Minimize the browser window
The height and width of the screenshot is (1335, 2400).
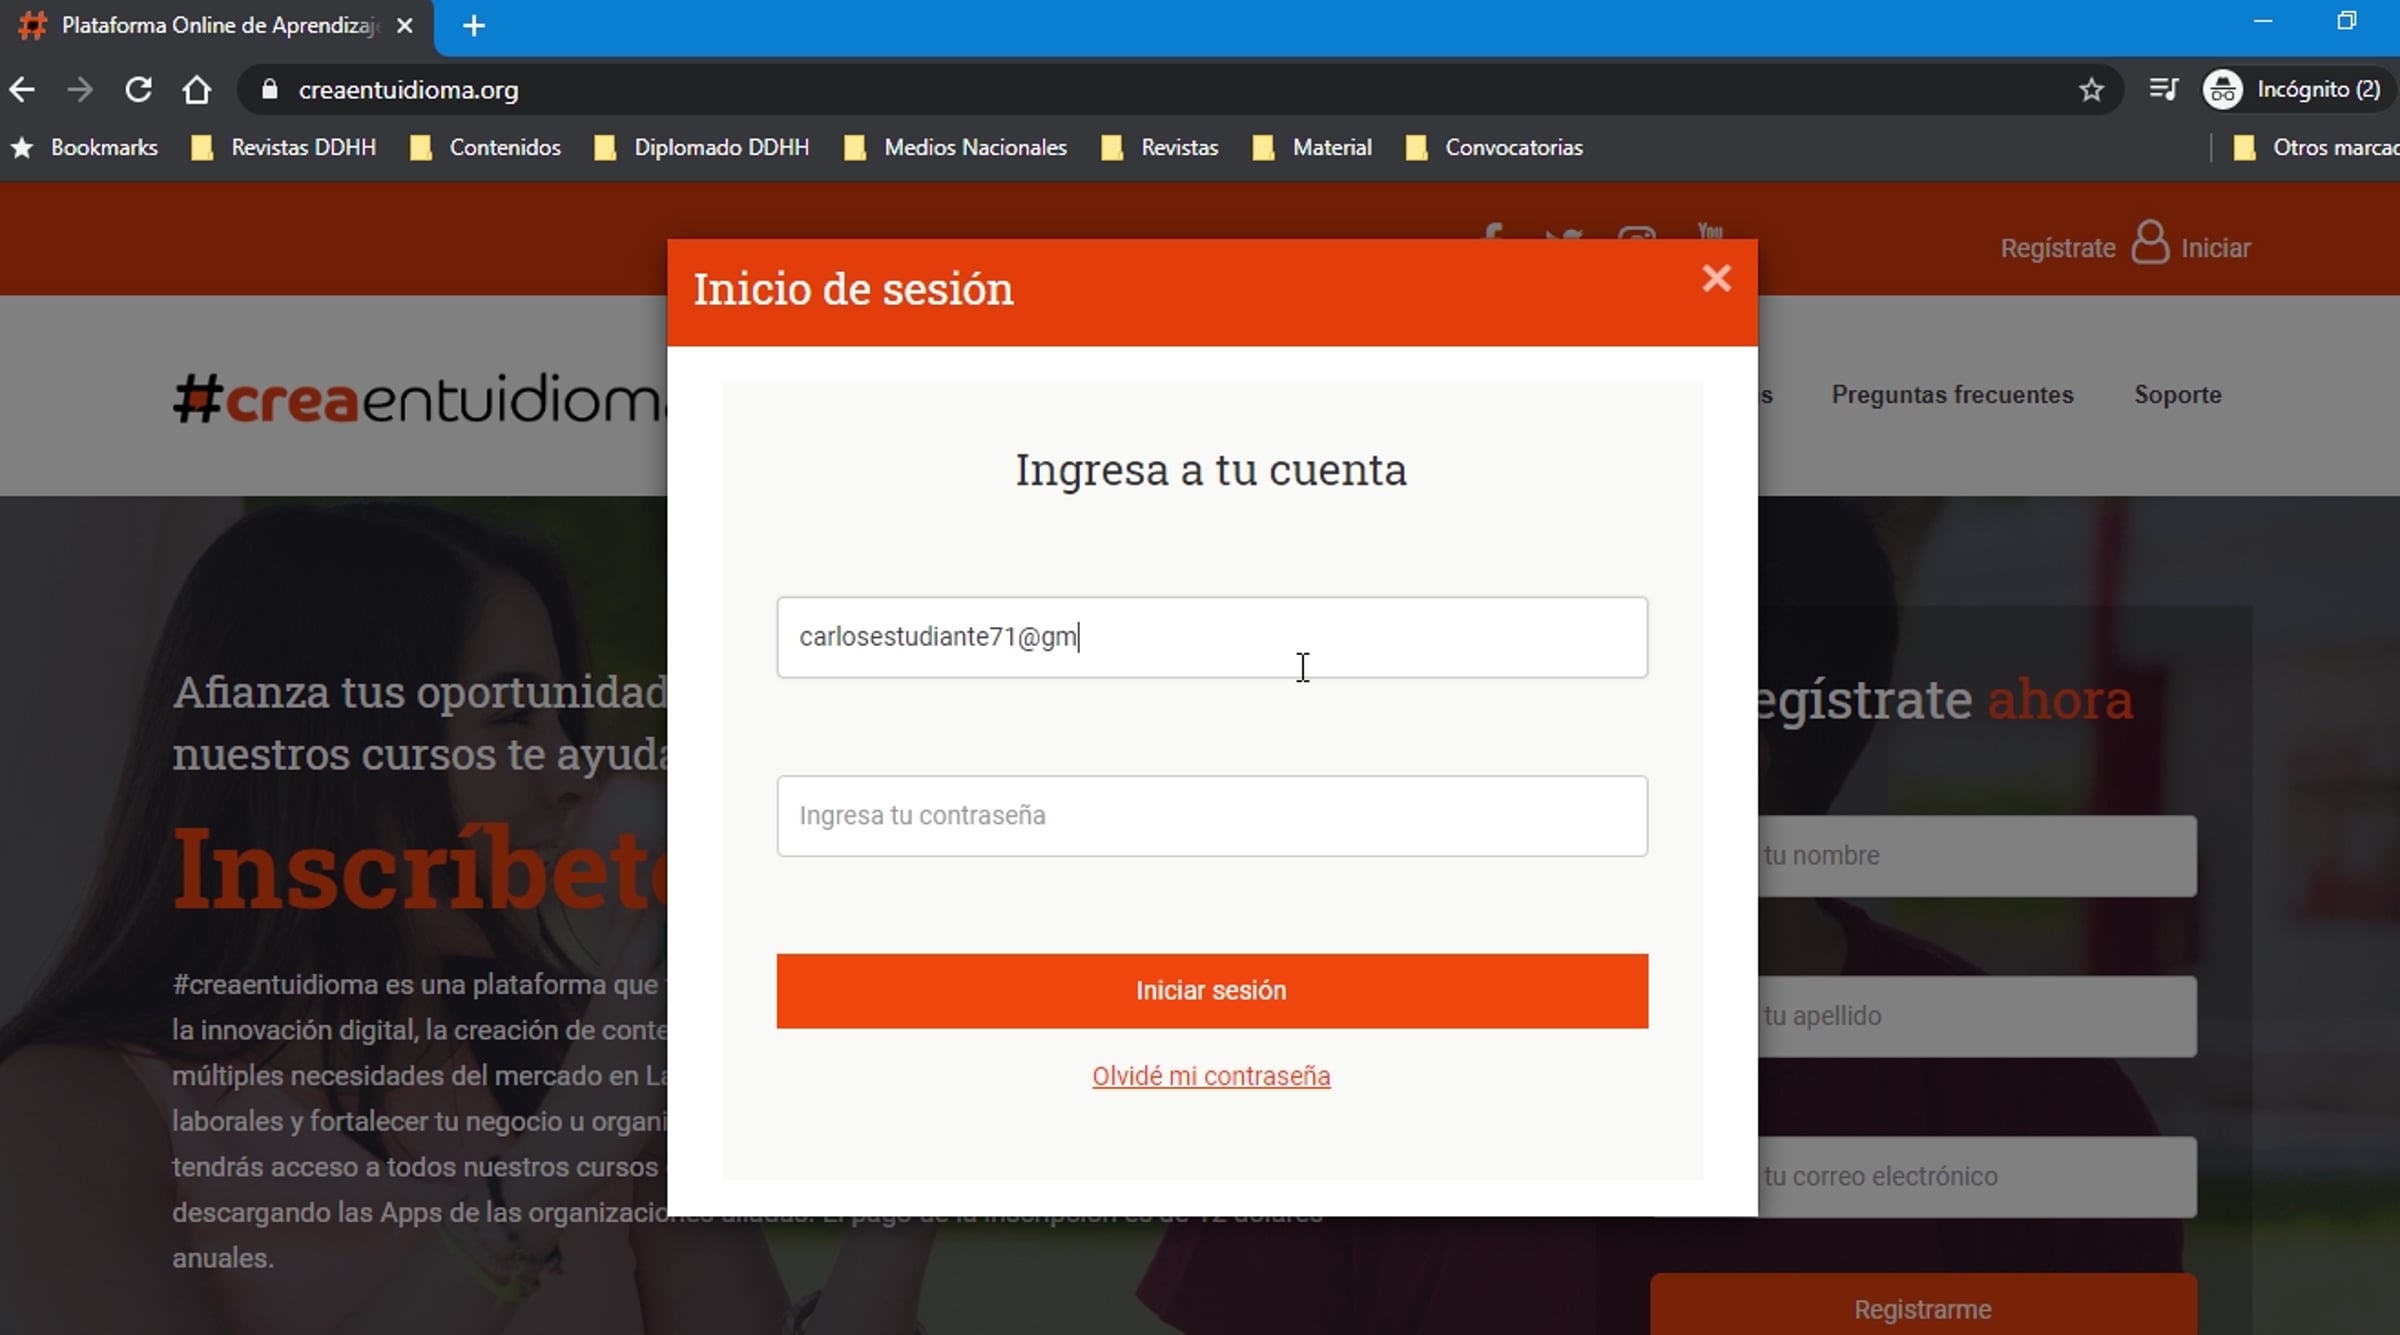pos(2263,21)
